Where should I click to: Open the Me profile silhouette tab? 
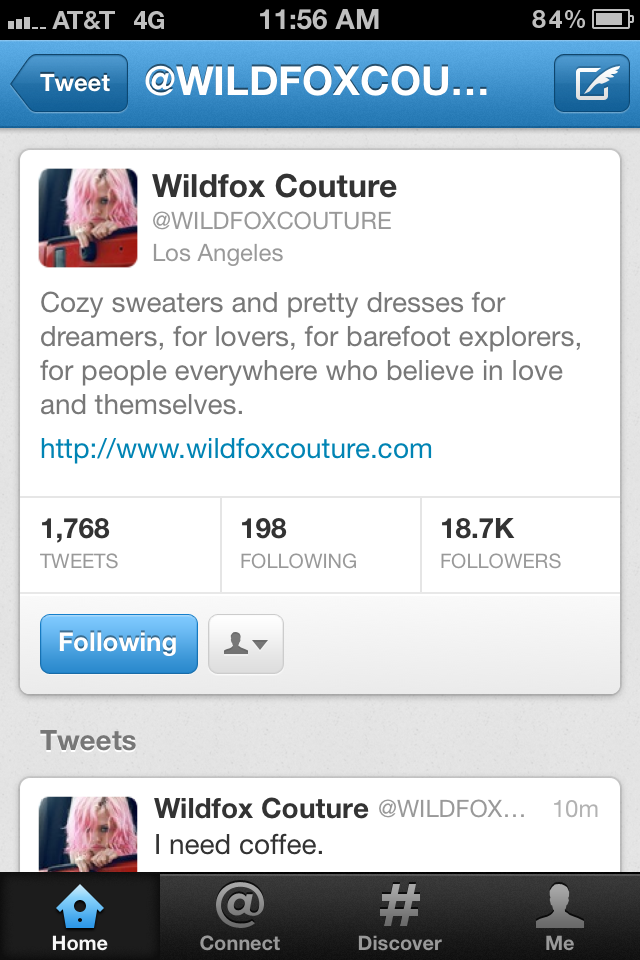coord(559,917)
